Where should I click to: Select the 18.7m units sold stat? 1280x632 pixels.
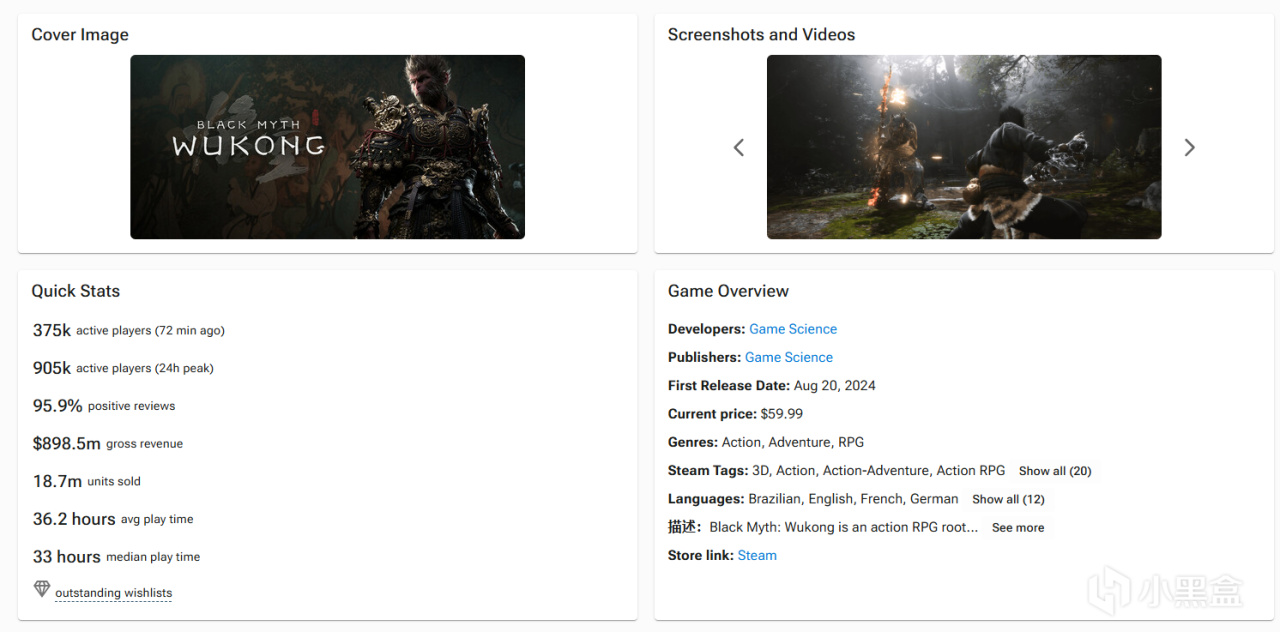87,481
